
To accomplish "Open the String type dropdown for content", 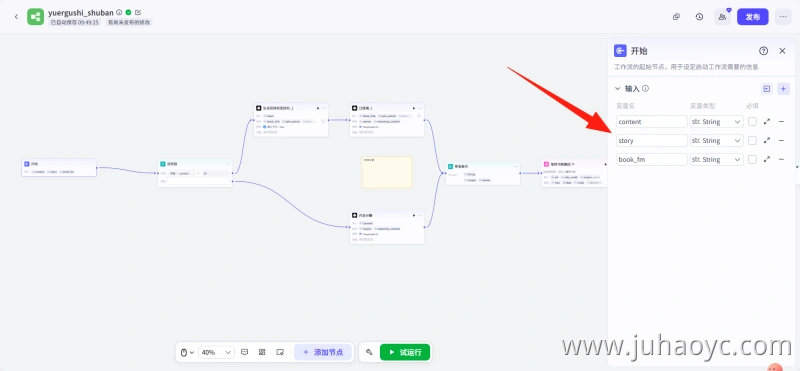I will click(x=716, y=121).
